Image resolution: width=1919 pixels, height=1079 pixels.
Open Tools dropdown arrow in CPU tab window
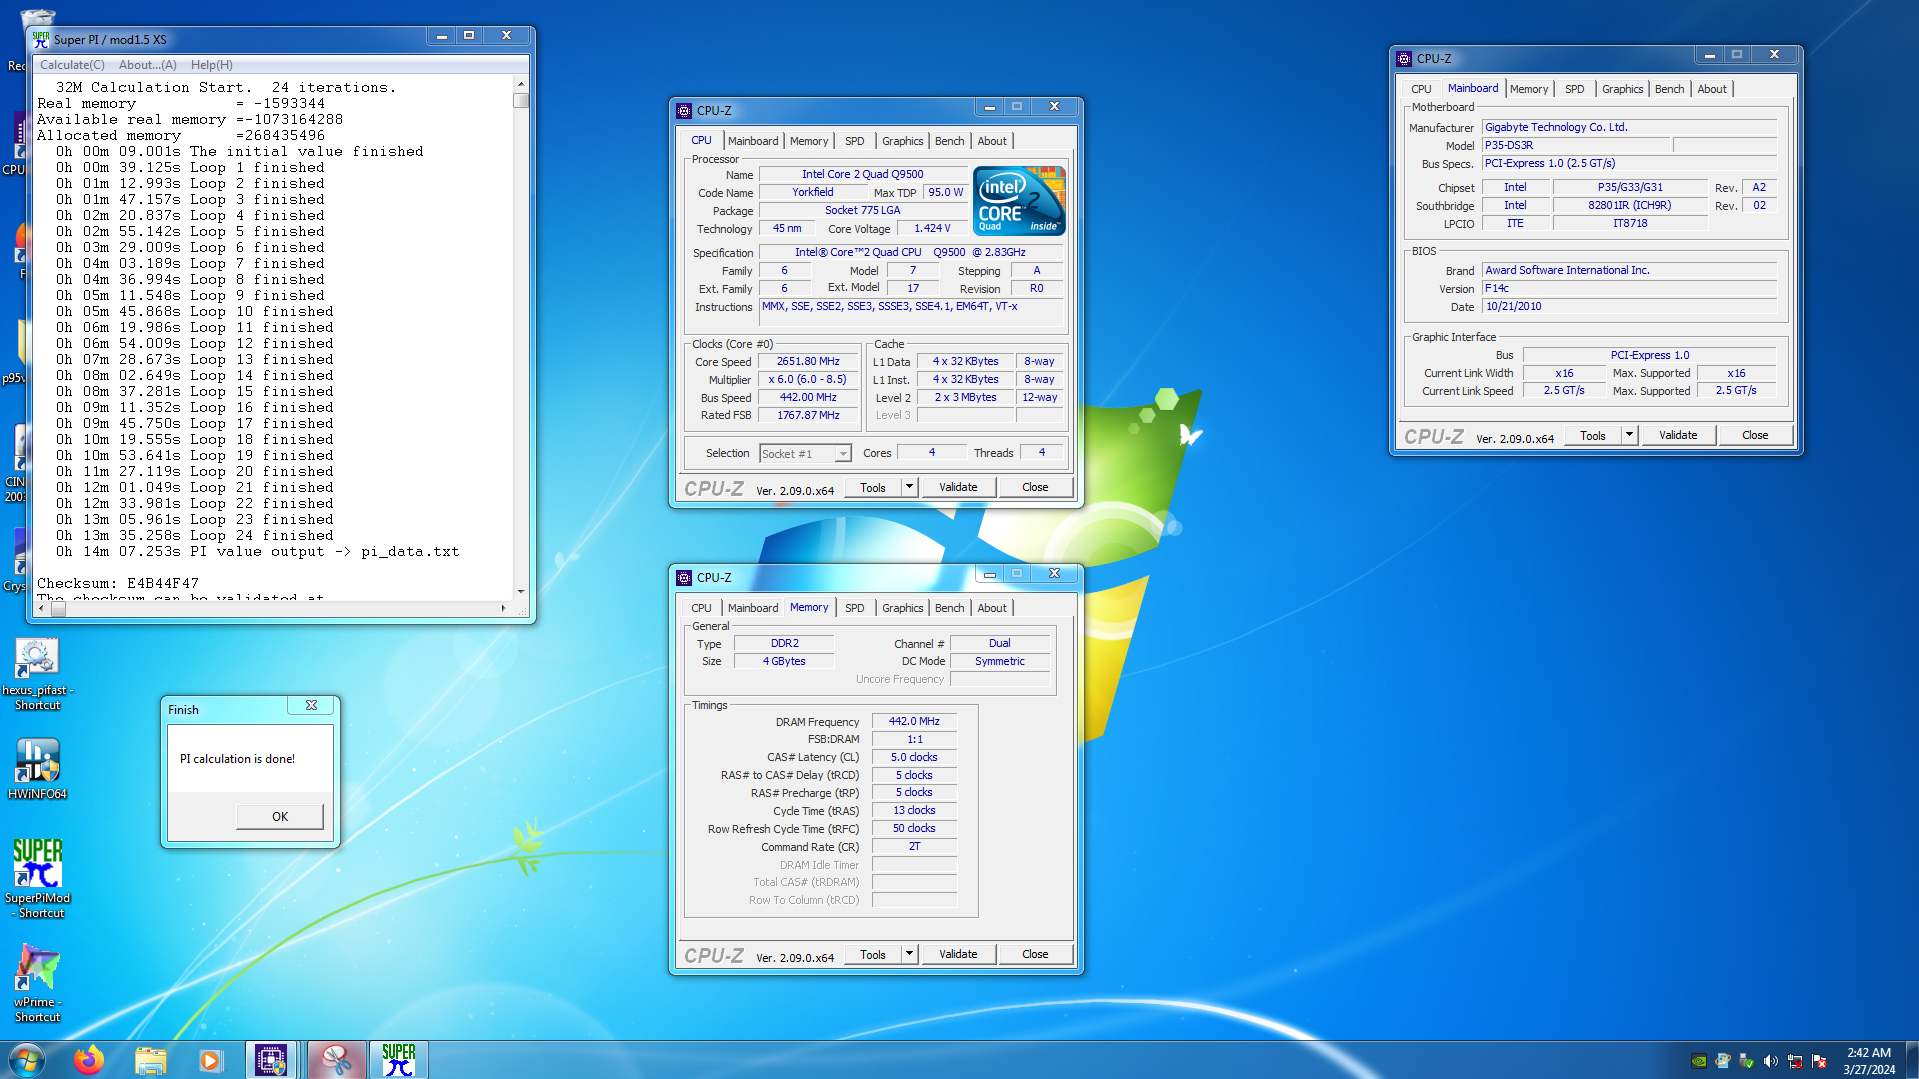909,487
